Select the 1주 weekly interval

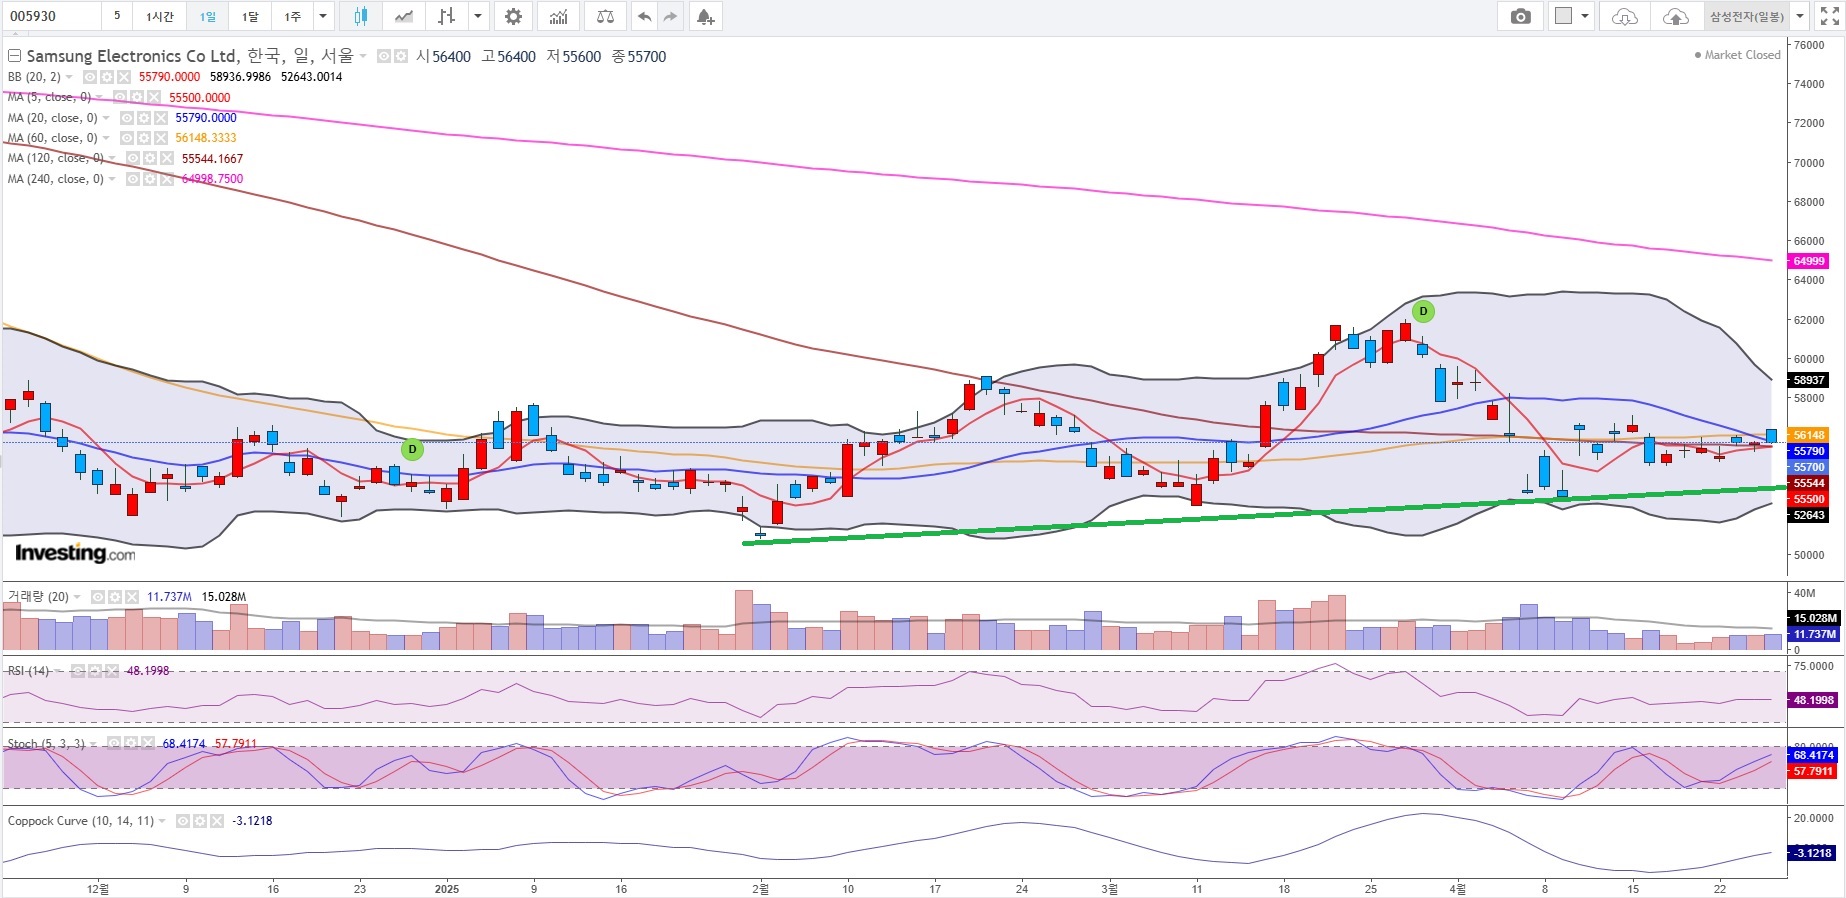(292, 16)
